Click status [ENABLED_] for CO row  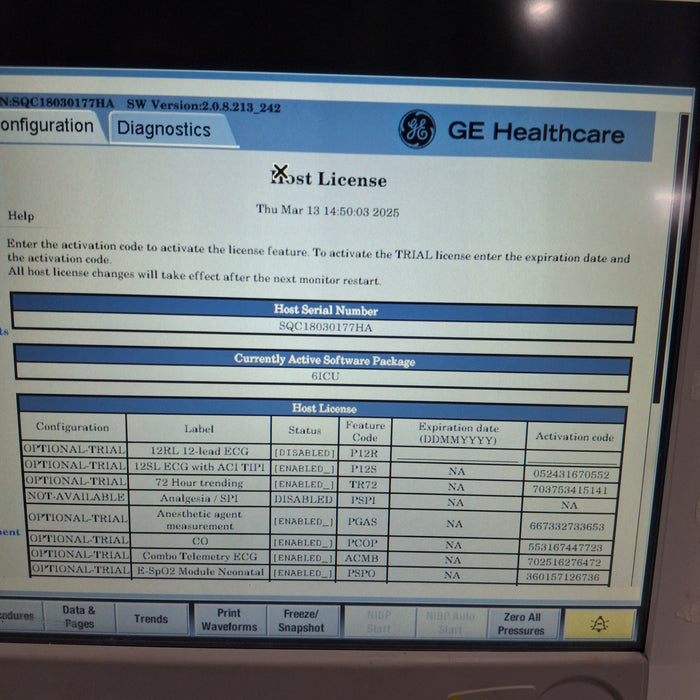click(x=303, y=542)
